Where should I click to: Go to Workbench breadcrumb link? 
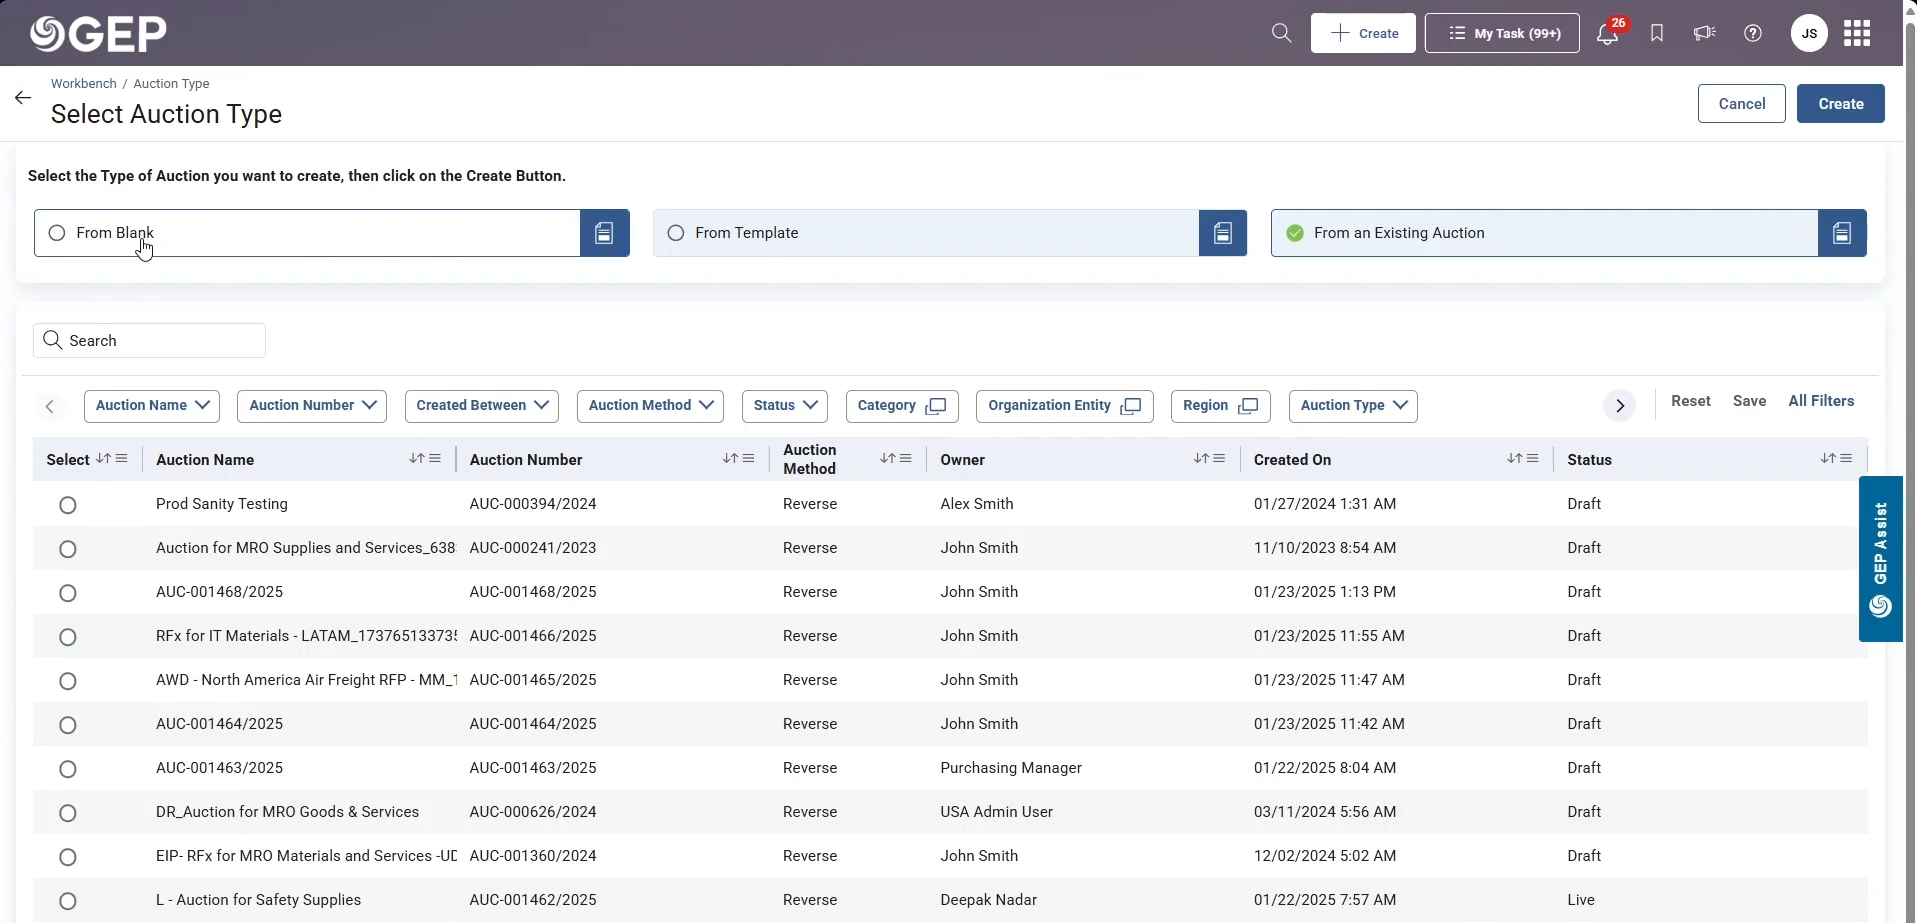[x=84, y=84]
